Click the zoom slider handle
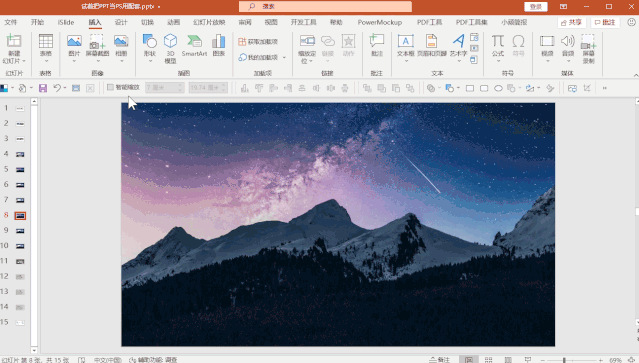 click(564, 360)
